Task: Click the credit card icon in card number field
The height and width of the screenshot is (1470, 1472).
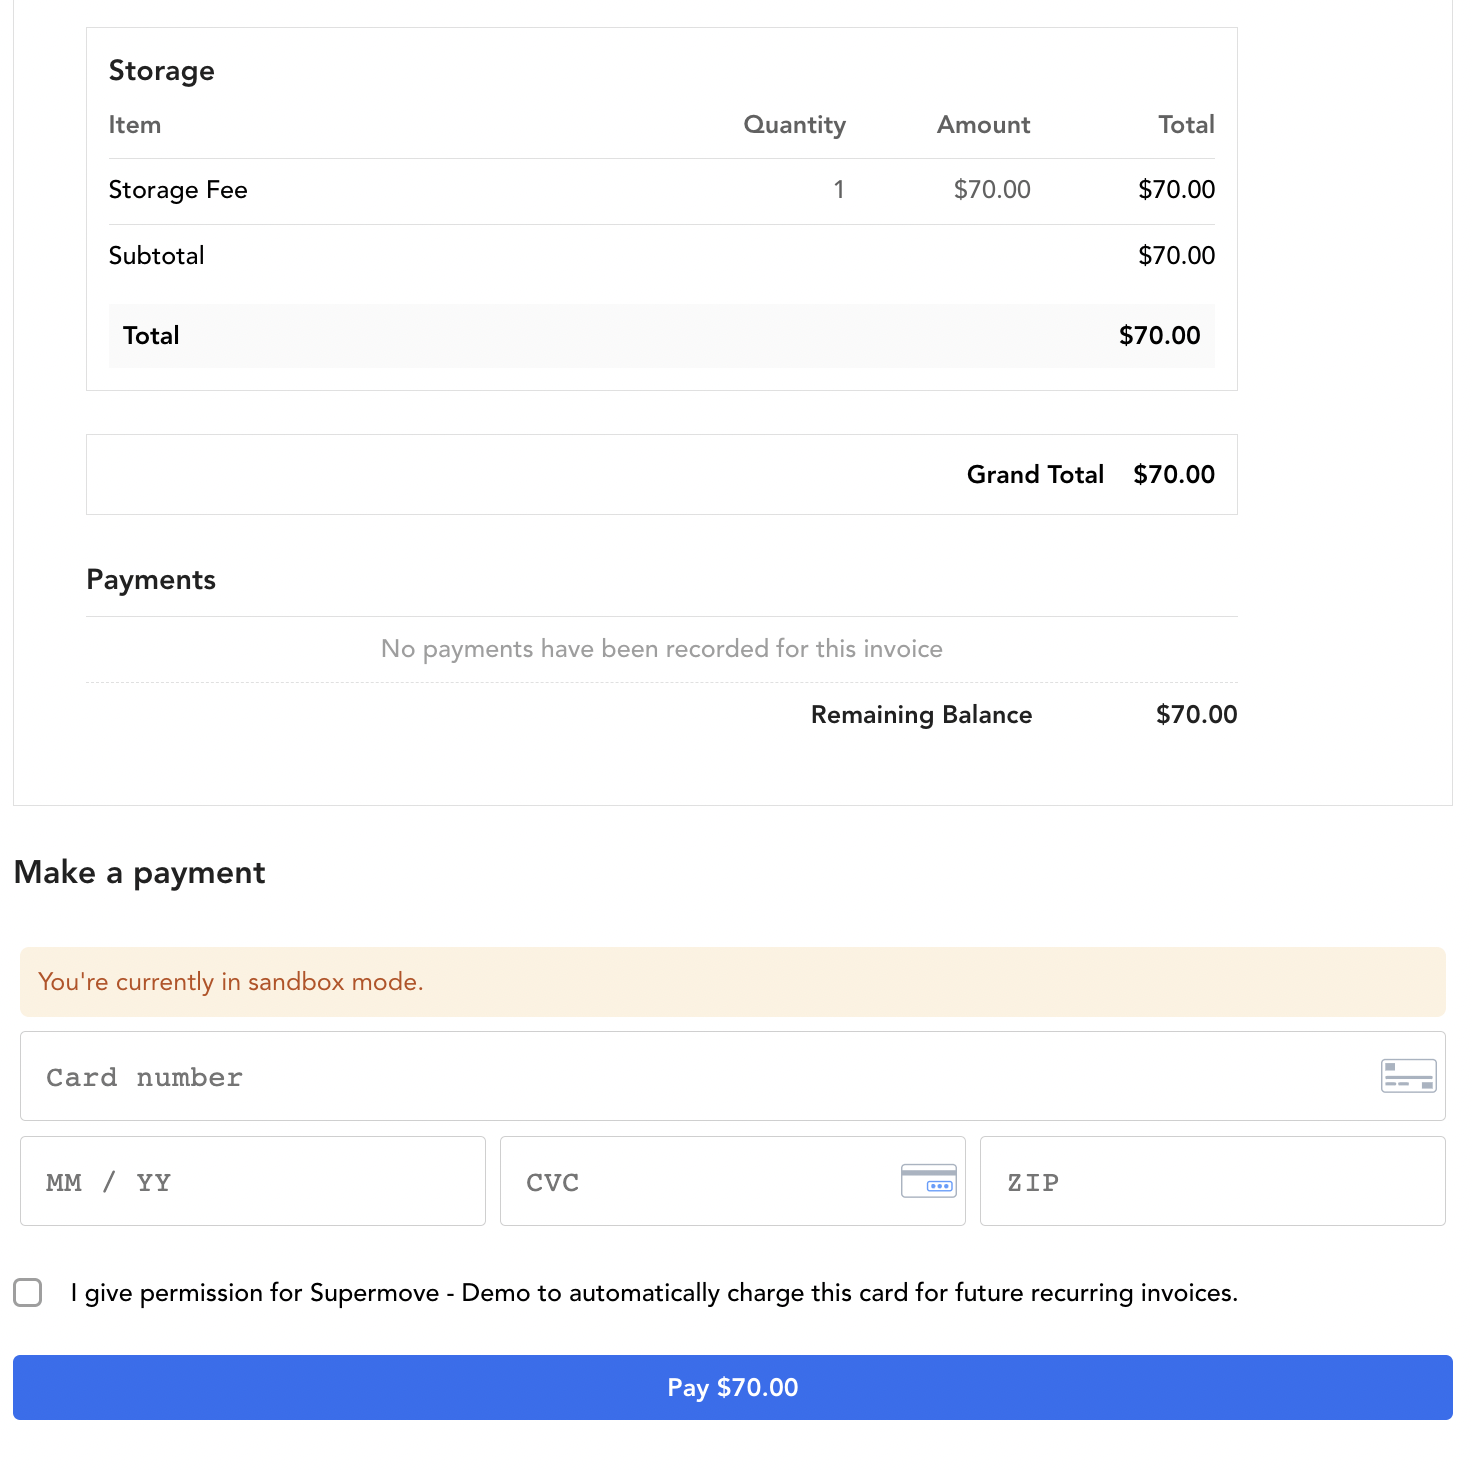Action: coord(1408,1076)
